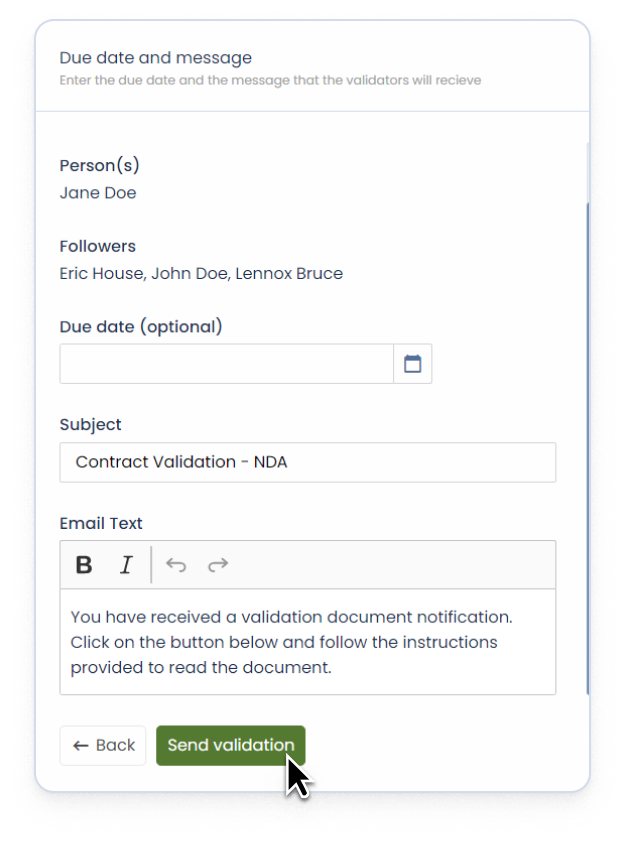Click the Person(s) label
This screenshot has width=625, height=848.
point(100,165)
